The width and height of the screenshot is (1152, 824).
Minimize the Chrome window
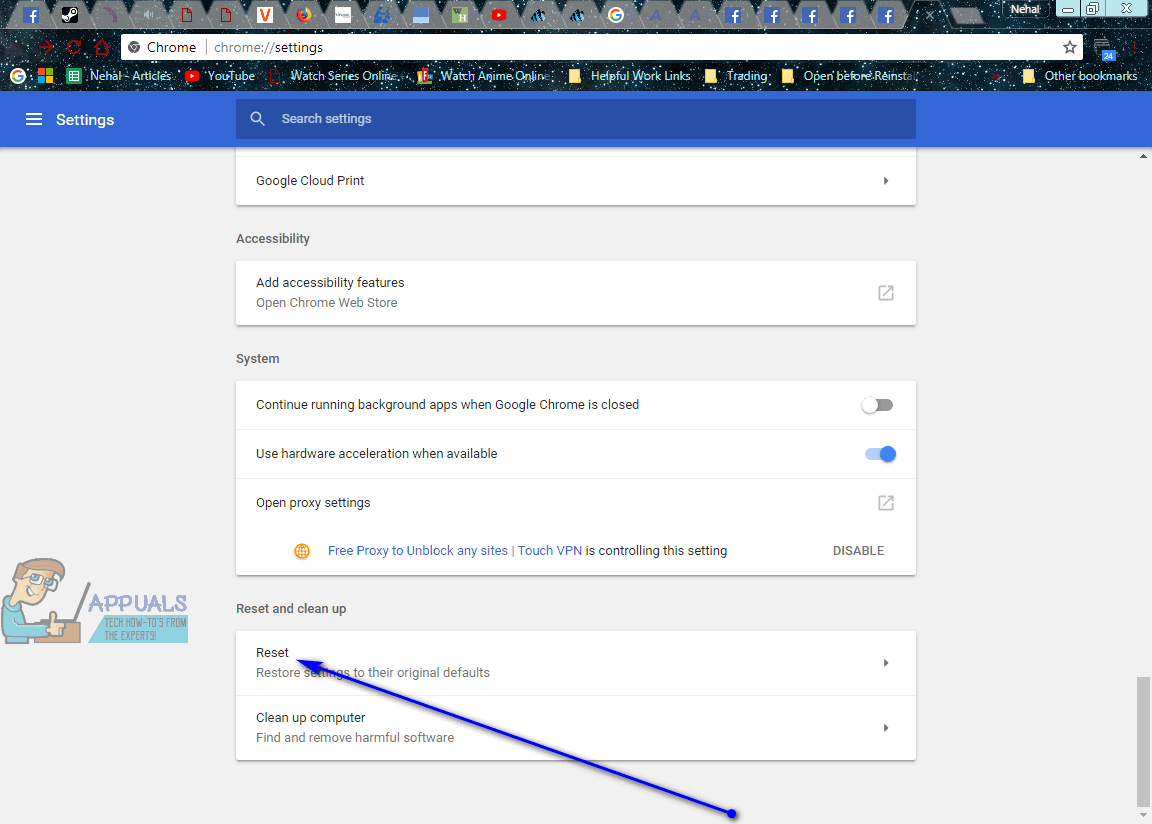[x=1068, y=9]
